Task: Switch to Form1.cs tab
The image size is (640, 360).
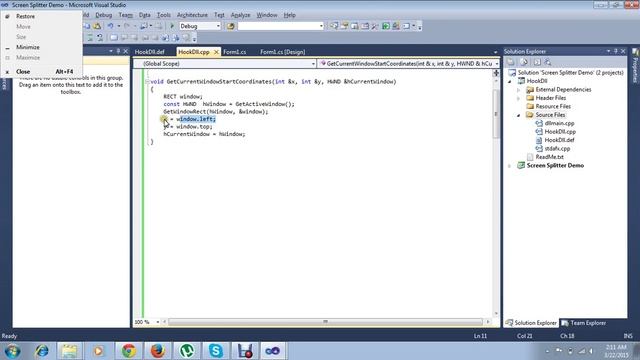Action: [x=234, y=52]
